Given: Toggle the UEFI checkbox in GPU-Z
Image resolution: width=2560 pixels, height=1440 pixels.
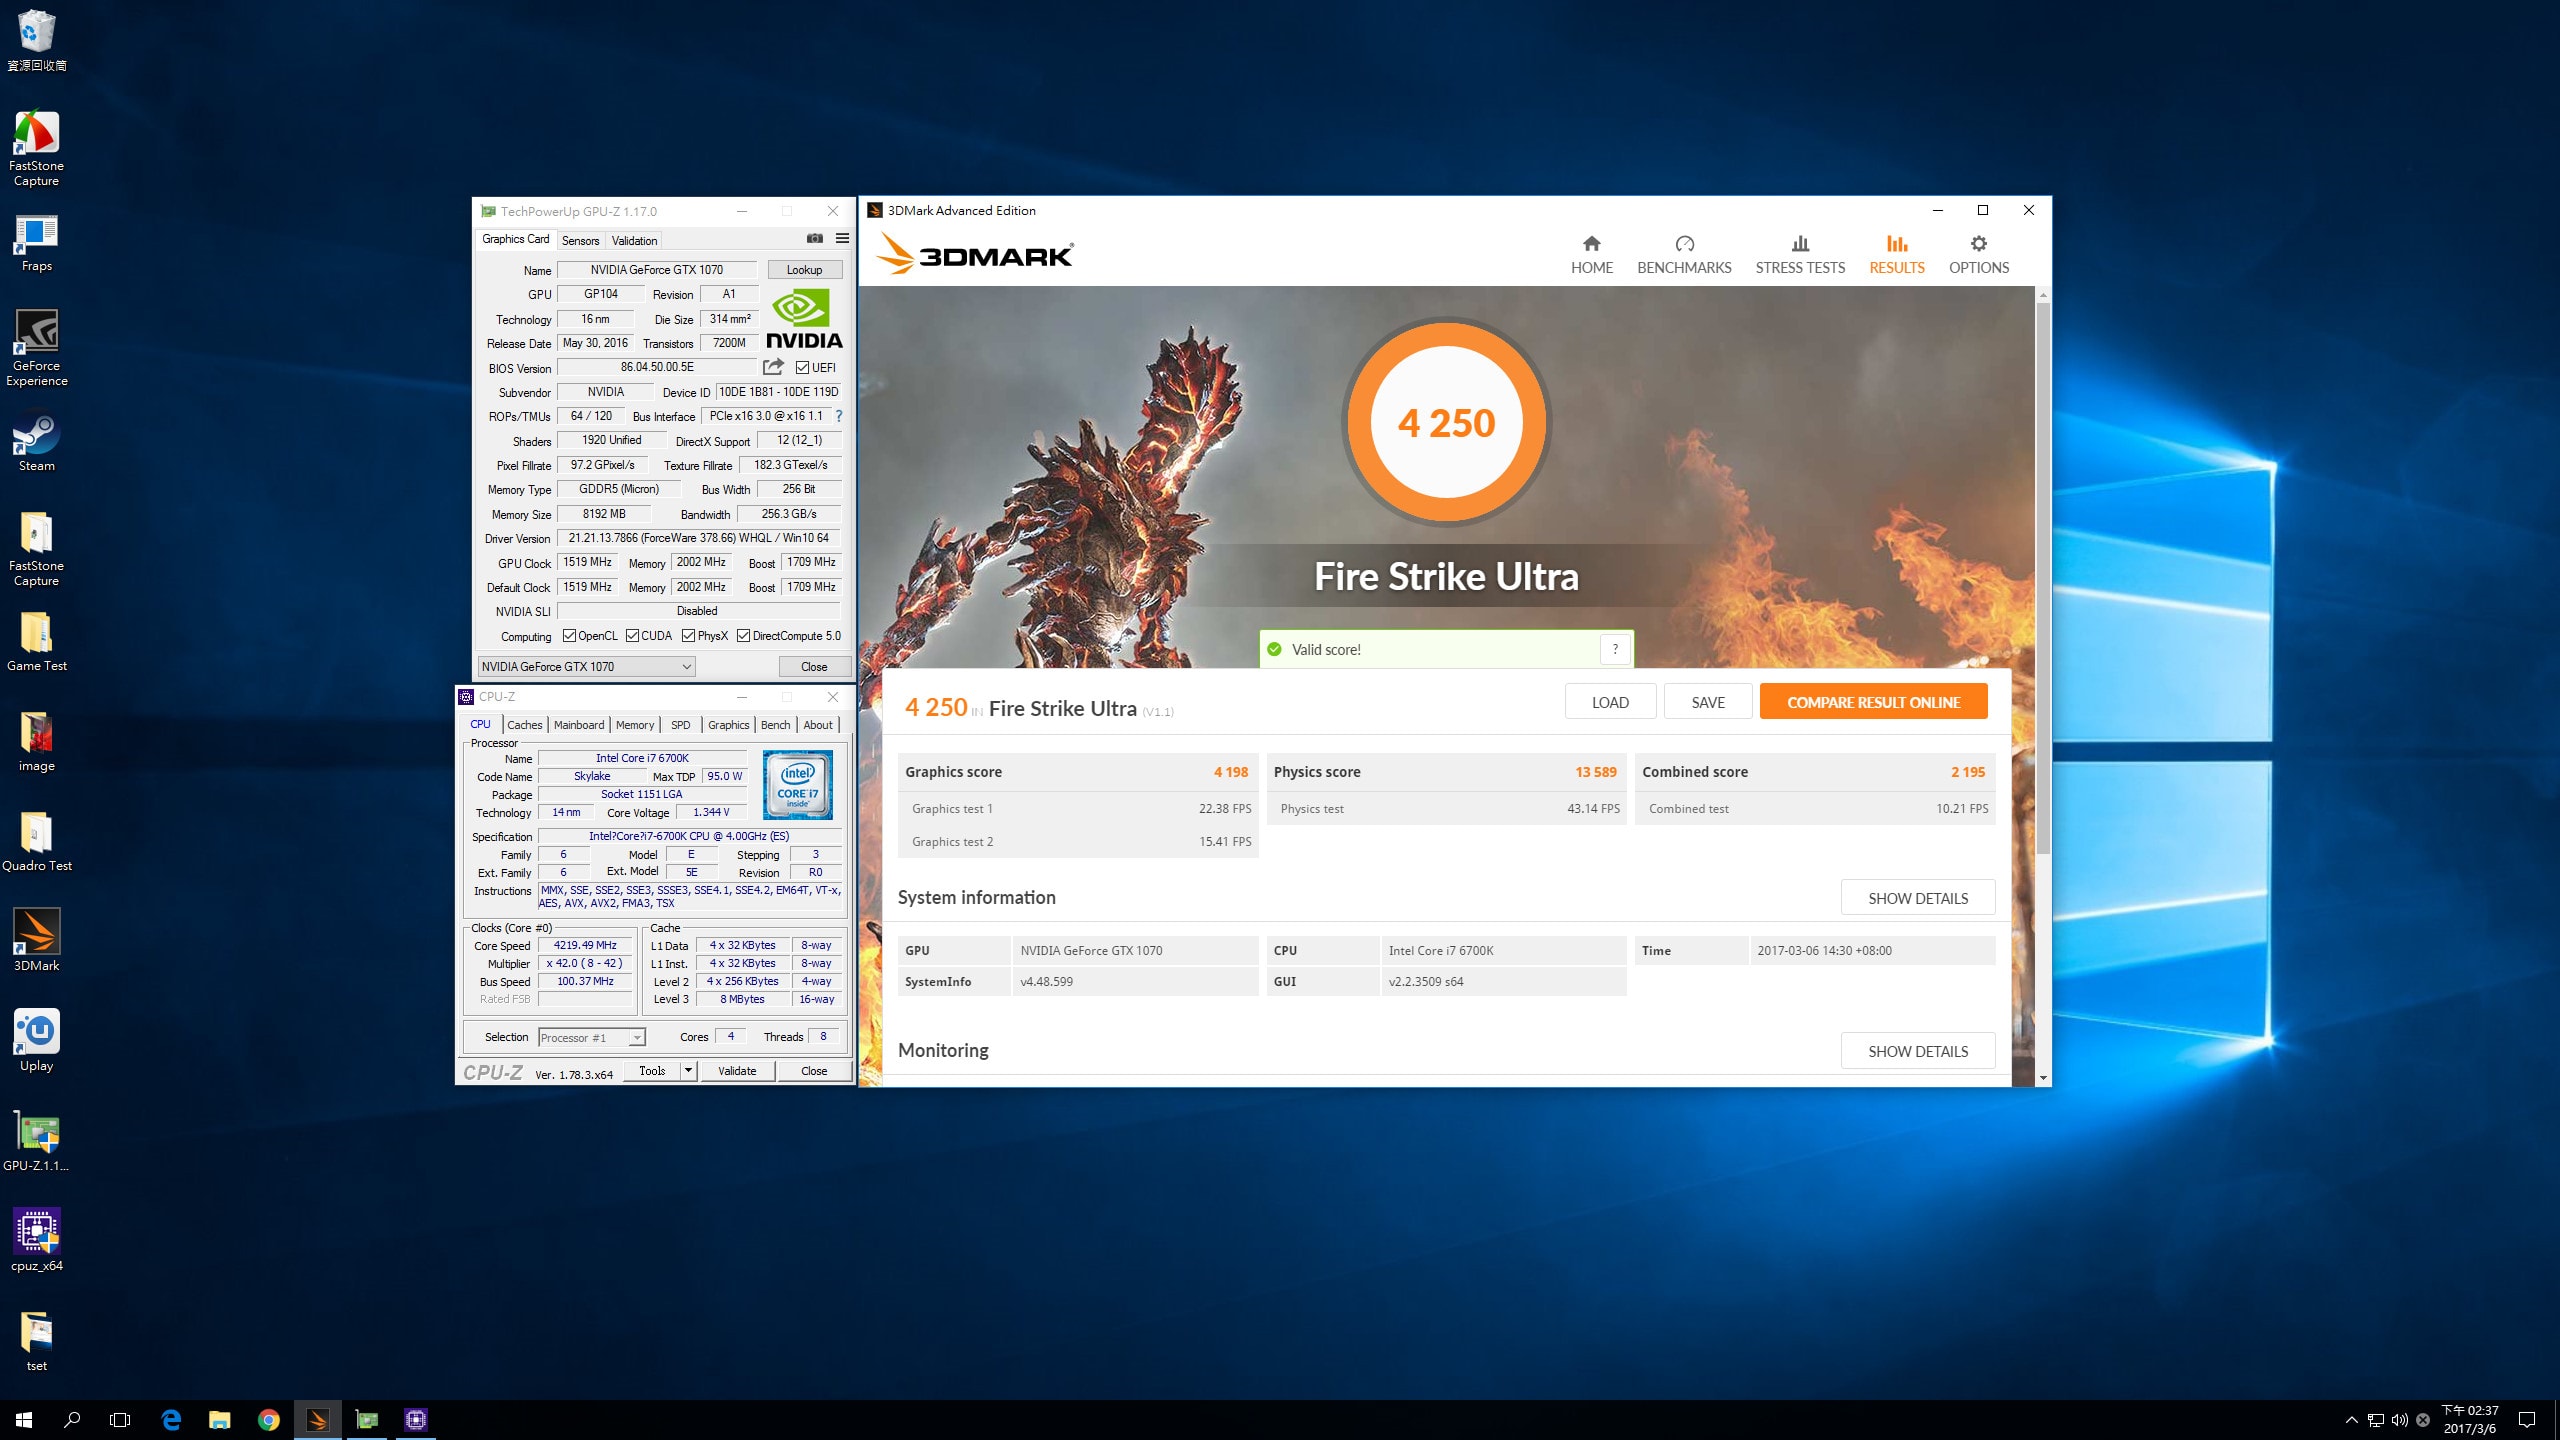Looking at the screenshot, I should (x=802, y=368).
